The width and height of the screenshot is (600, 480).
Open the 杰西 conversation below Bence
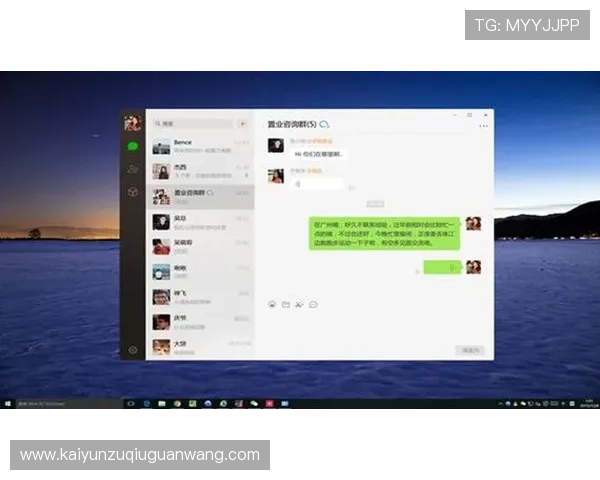200,171
